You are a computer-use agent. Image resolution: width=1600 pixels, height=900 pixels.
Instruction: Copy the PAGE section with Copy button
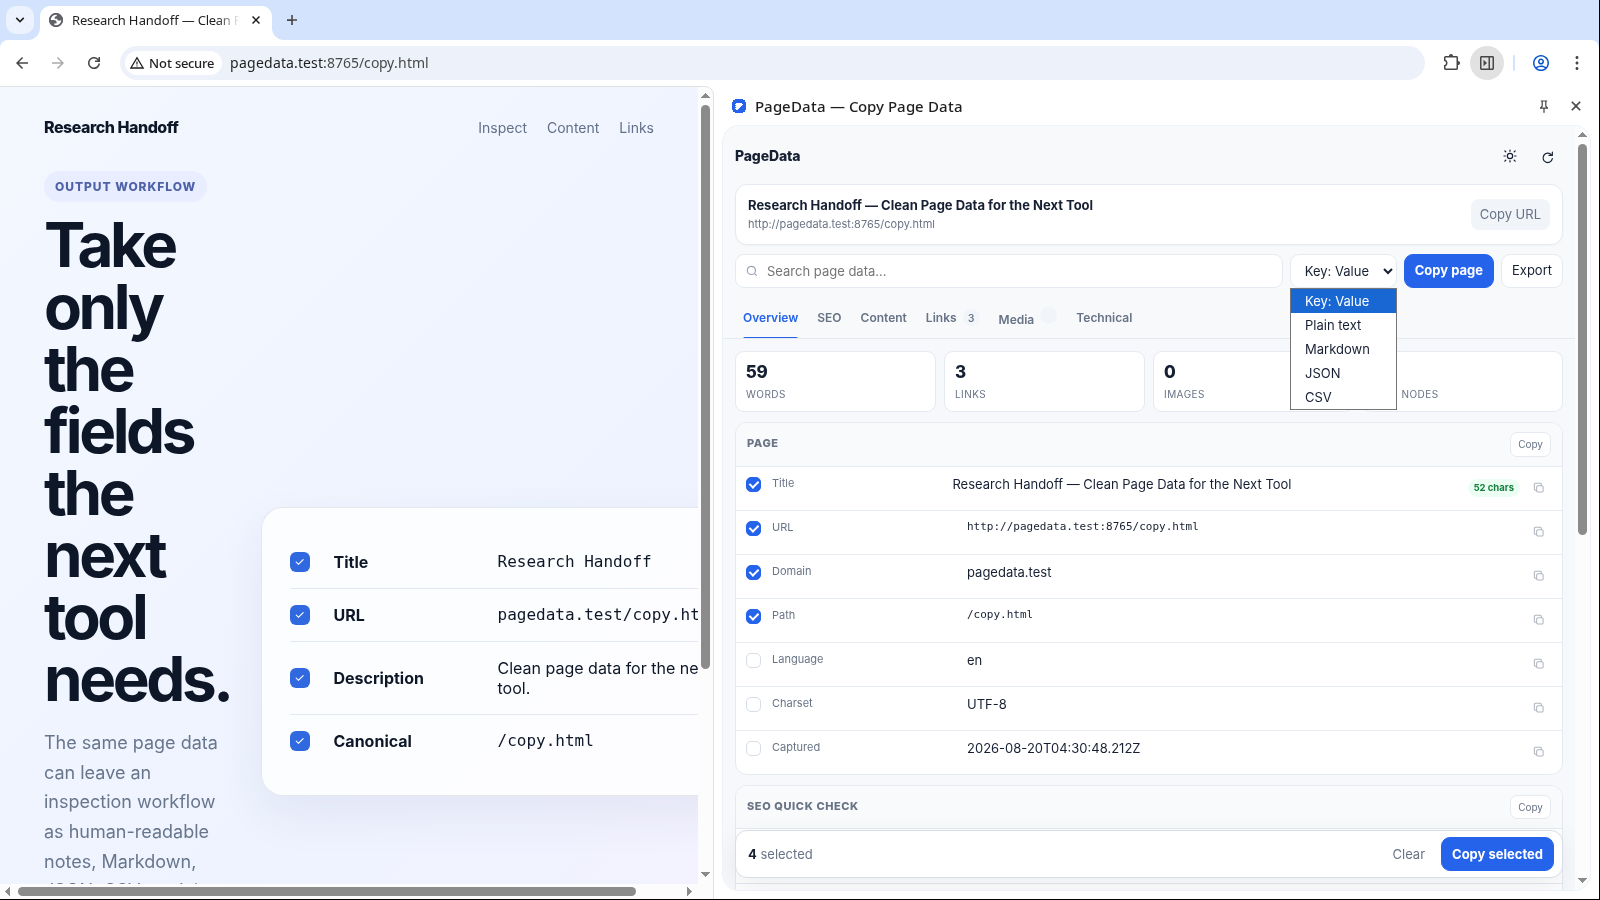click(1530, 444)
